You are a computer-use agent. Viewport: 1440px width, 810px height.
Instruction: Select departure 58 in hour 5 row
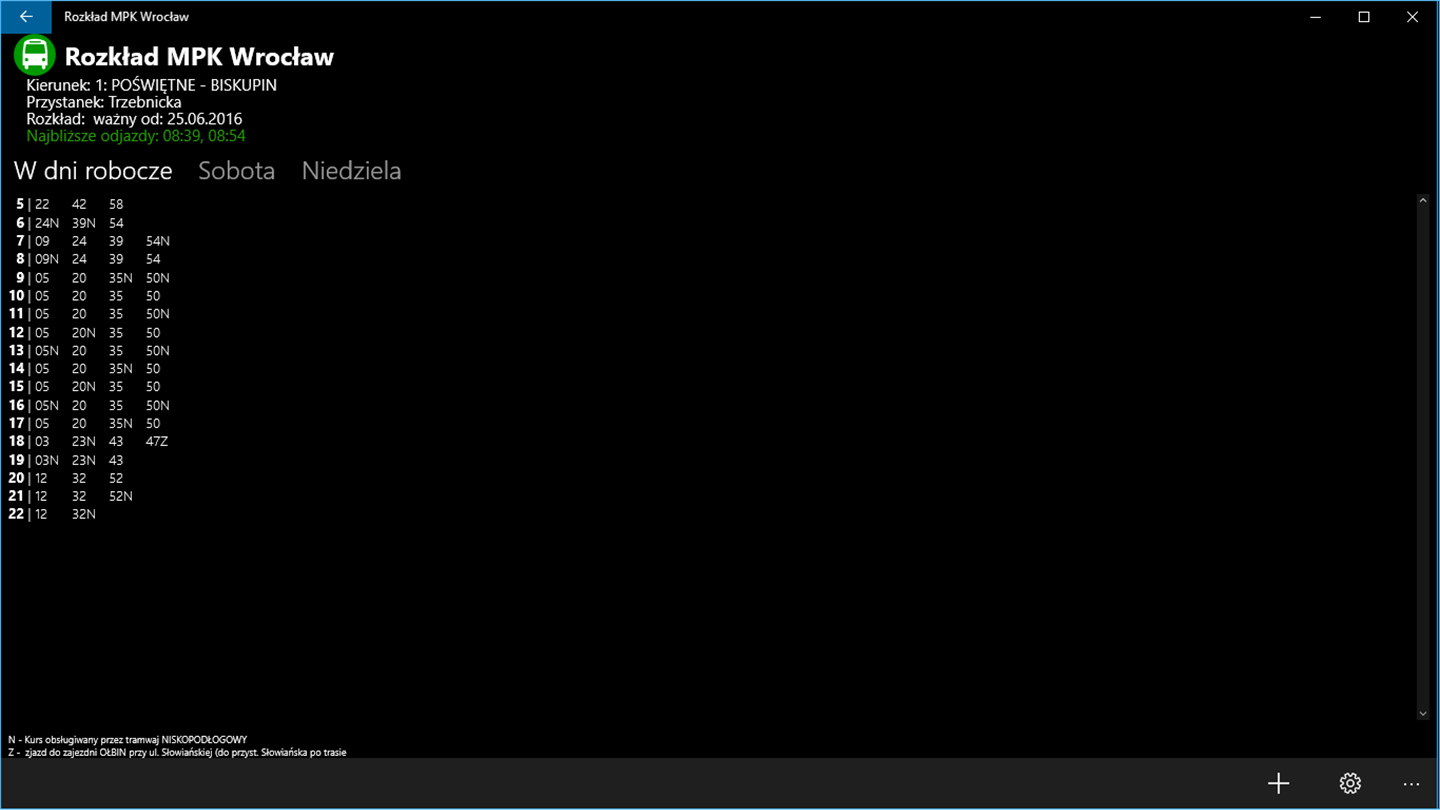click(116, 204)
